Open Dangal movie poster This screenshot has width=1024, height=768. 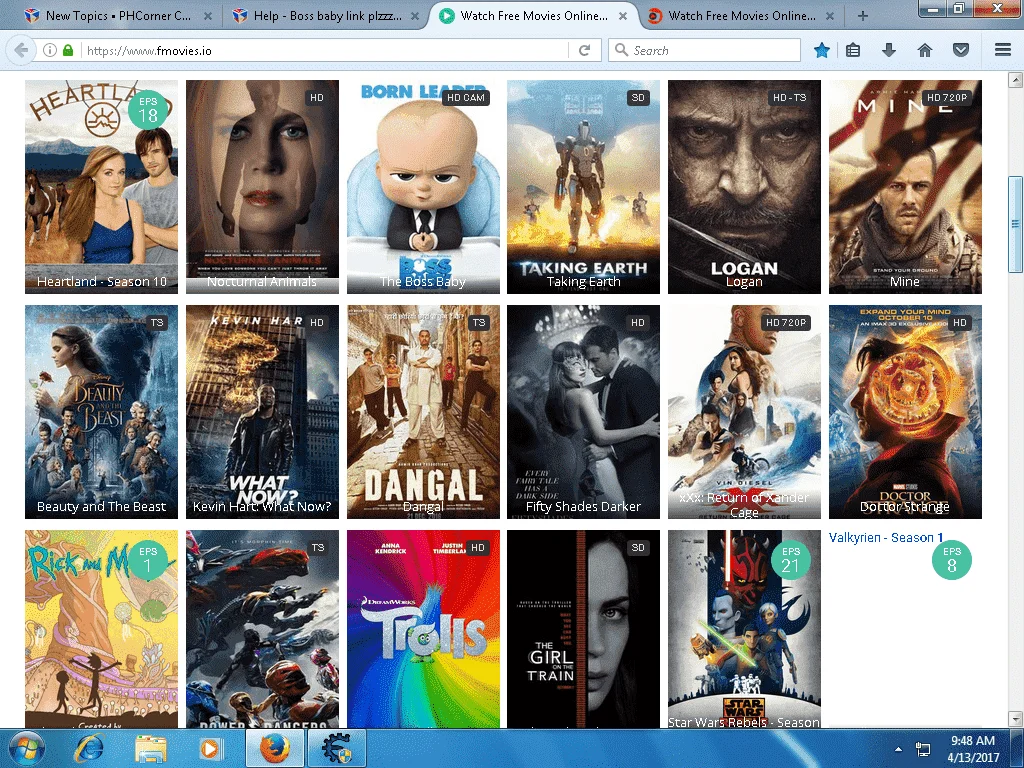[x=423, y=412]
